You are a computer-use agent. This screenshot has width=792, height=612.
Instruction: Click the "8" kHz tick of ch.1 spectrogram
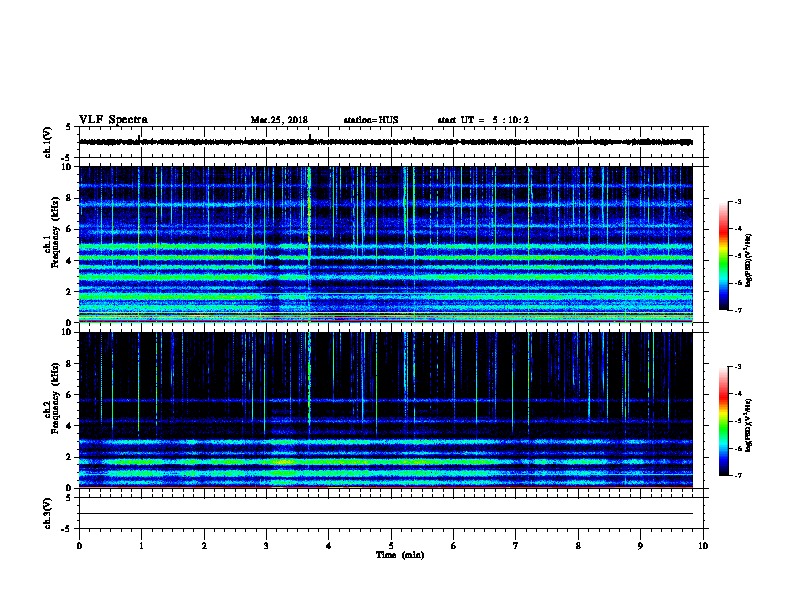tap(69, 198)
